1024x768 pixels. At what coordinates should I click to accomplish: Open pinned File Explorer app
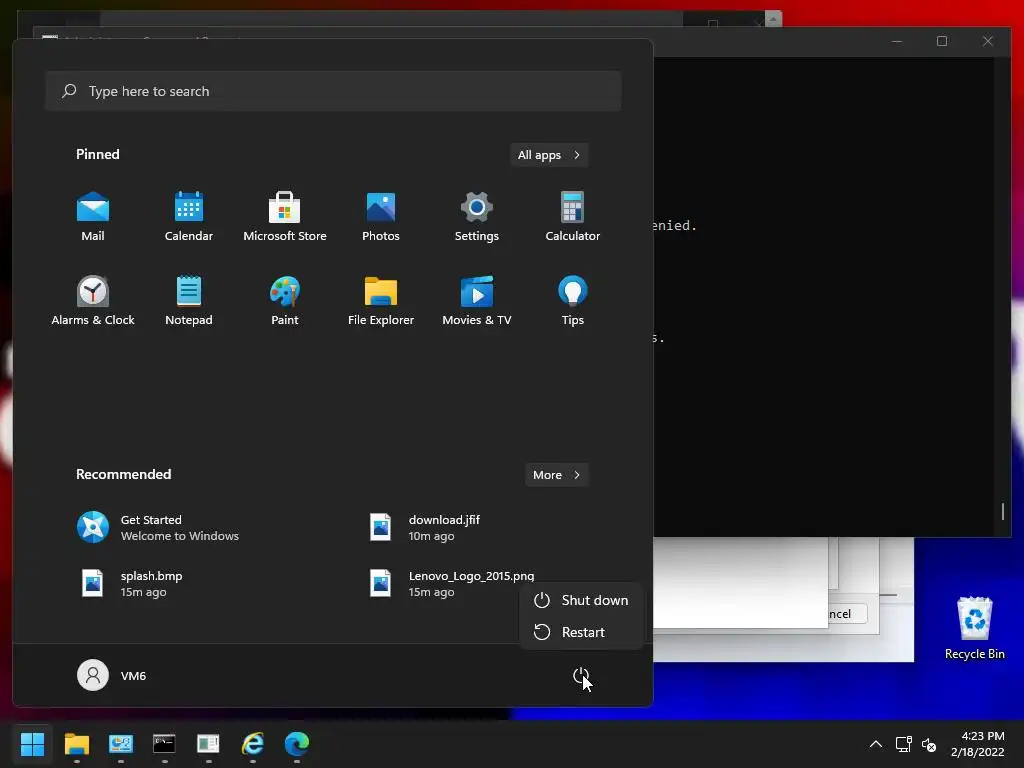tap(381, 300)
